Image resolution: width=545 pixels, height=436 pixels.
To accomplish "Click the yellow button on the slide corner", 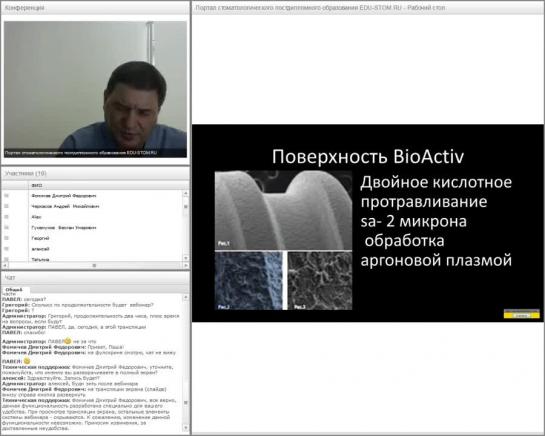I will tap(521, 315).
